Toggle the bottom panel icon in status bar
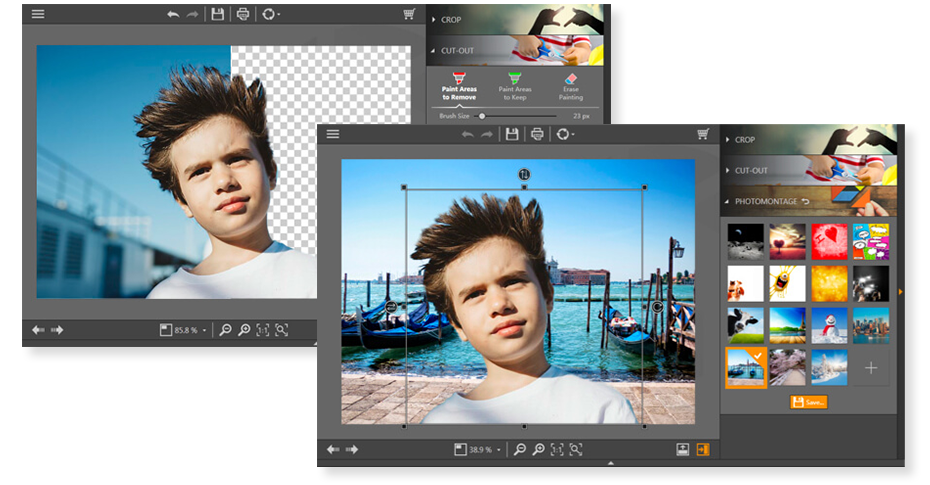 (x=683, y=449)
